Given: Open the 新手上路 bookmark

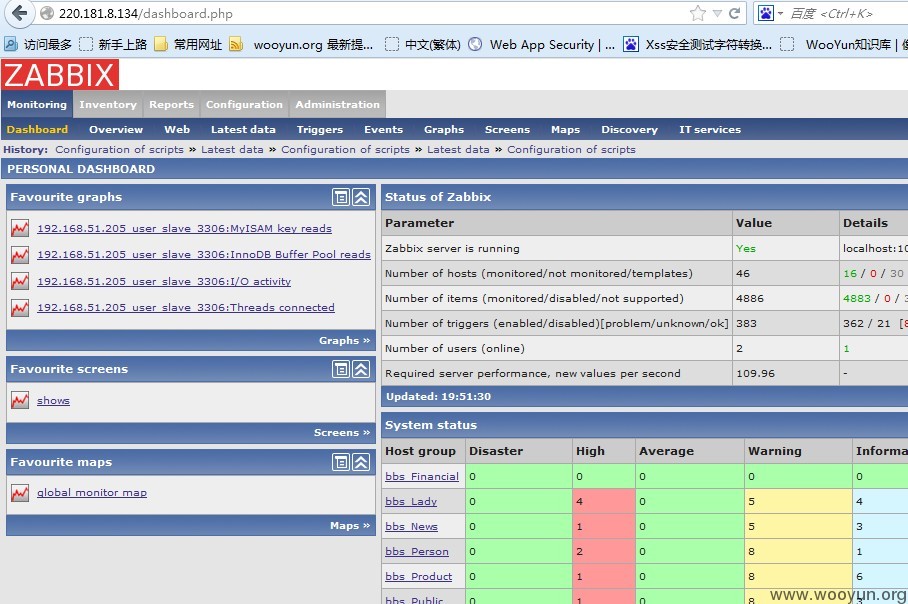Looking at the screenshot, I should tap(114, 45).
